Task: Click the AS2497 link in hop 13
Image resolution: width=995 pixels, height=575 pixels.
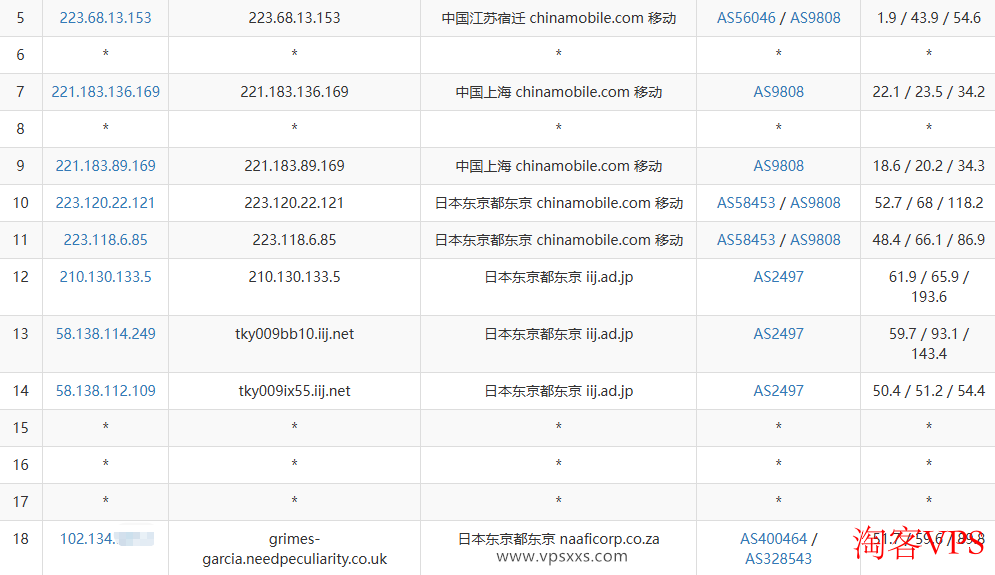Action: (x=778, y=334)
